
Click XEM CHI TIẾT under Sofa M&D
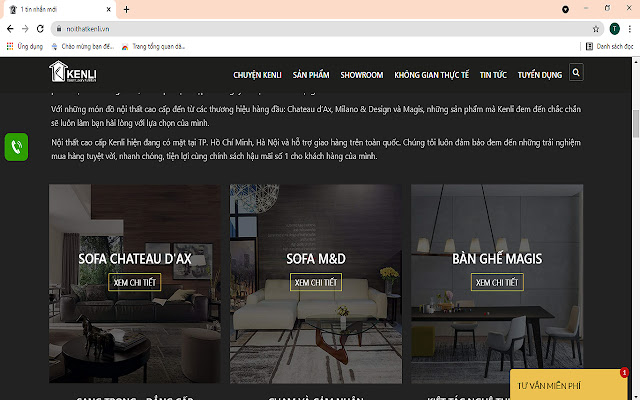coord(316,282)
